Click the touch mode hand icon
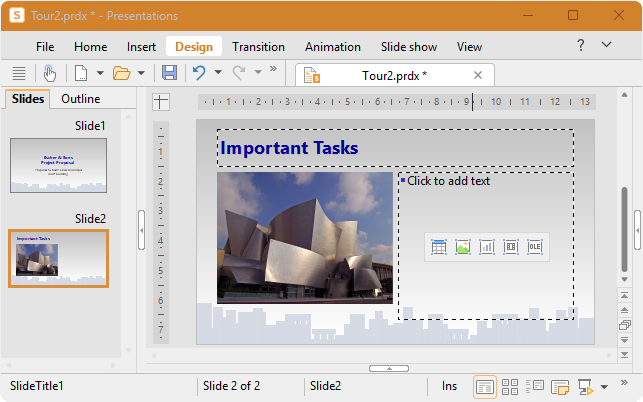 coord(50,73)
